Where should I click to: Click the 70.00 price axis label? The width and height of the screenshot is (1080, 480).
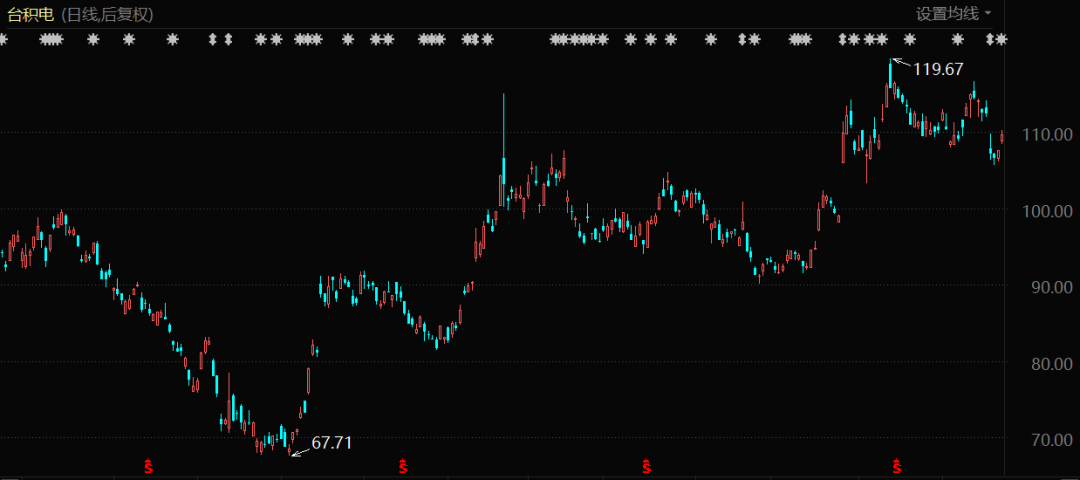(1049, 440)
